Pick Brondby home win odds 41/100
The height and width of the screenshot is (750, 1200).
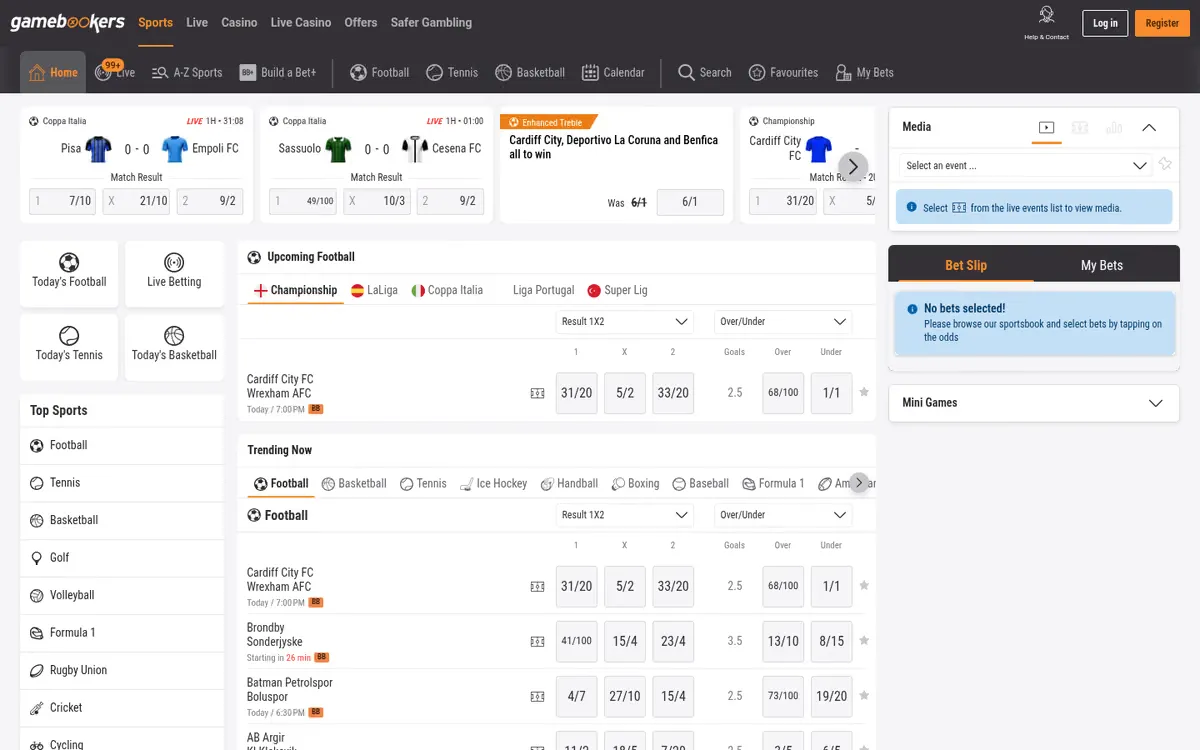pos(577,641)
